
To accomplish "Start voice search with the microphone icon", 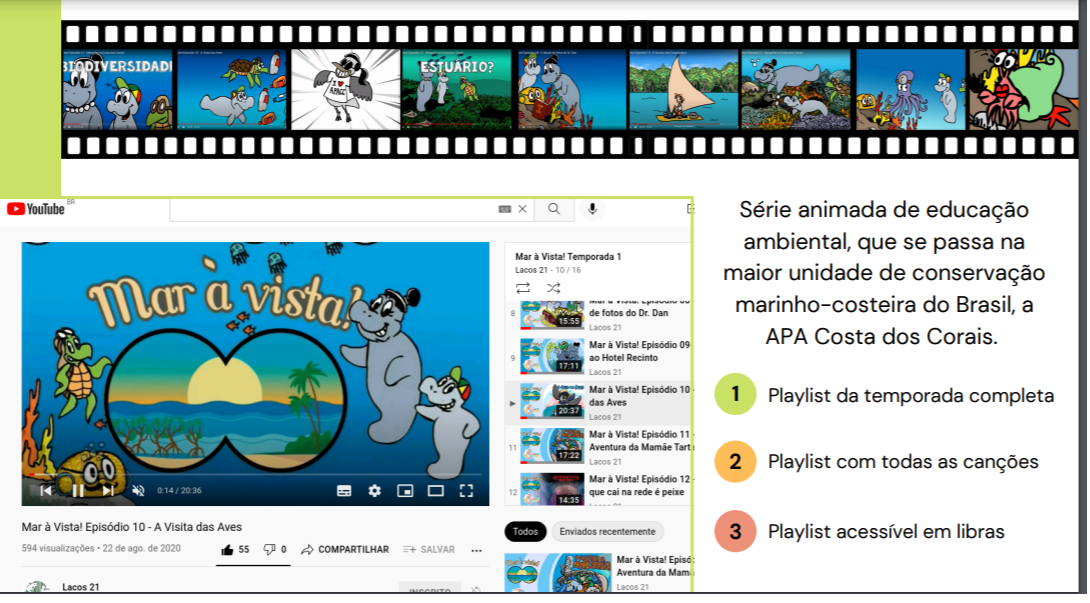I will click(x=592, y=209).
